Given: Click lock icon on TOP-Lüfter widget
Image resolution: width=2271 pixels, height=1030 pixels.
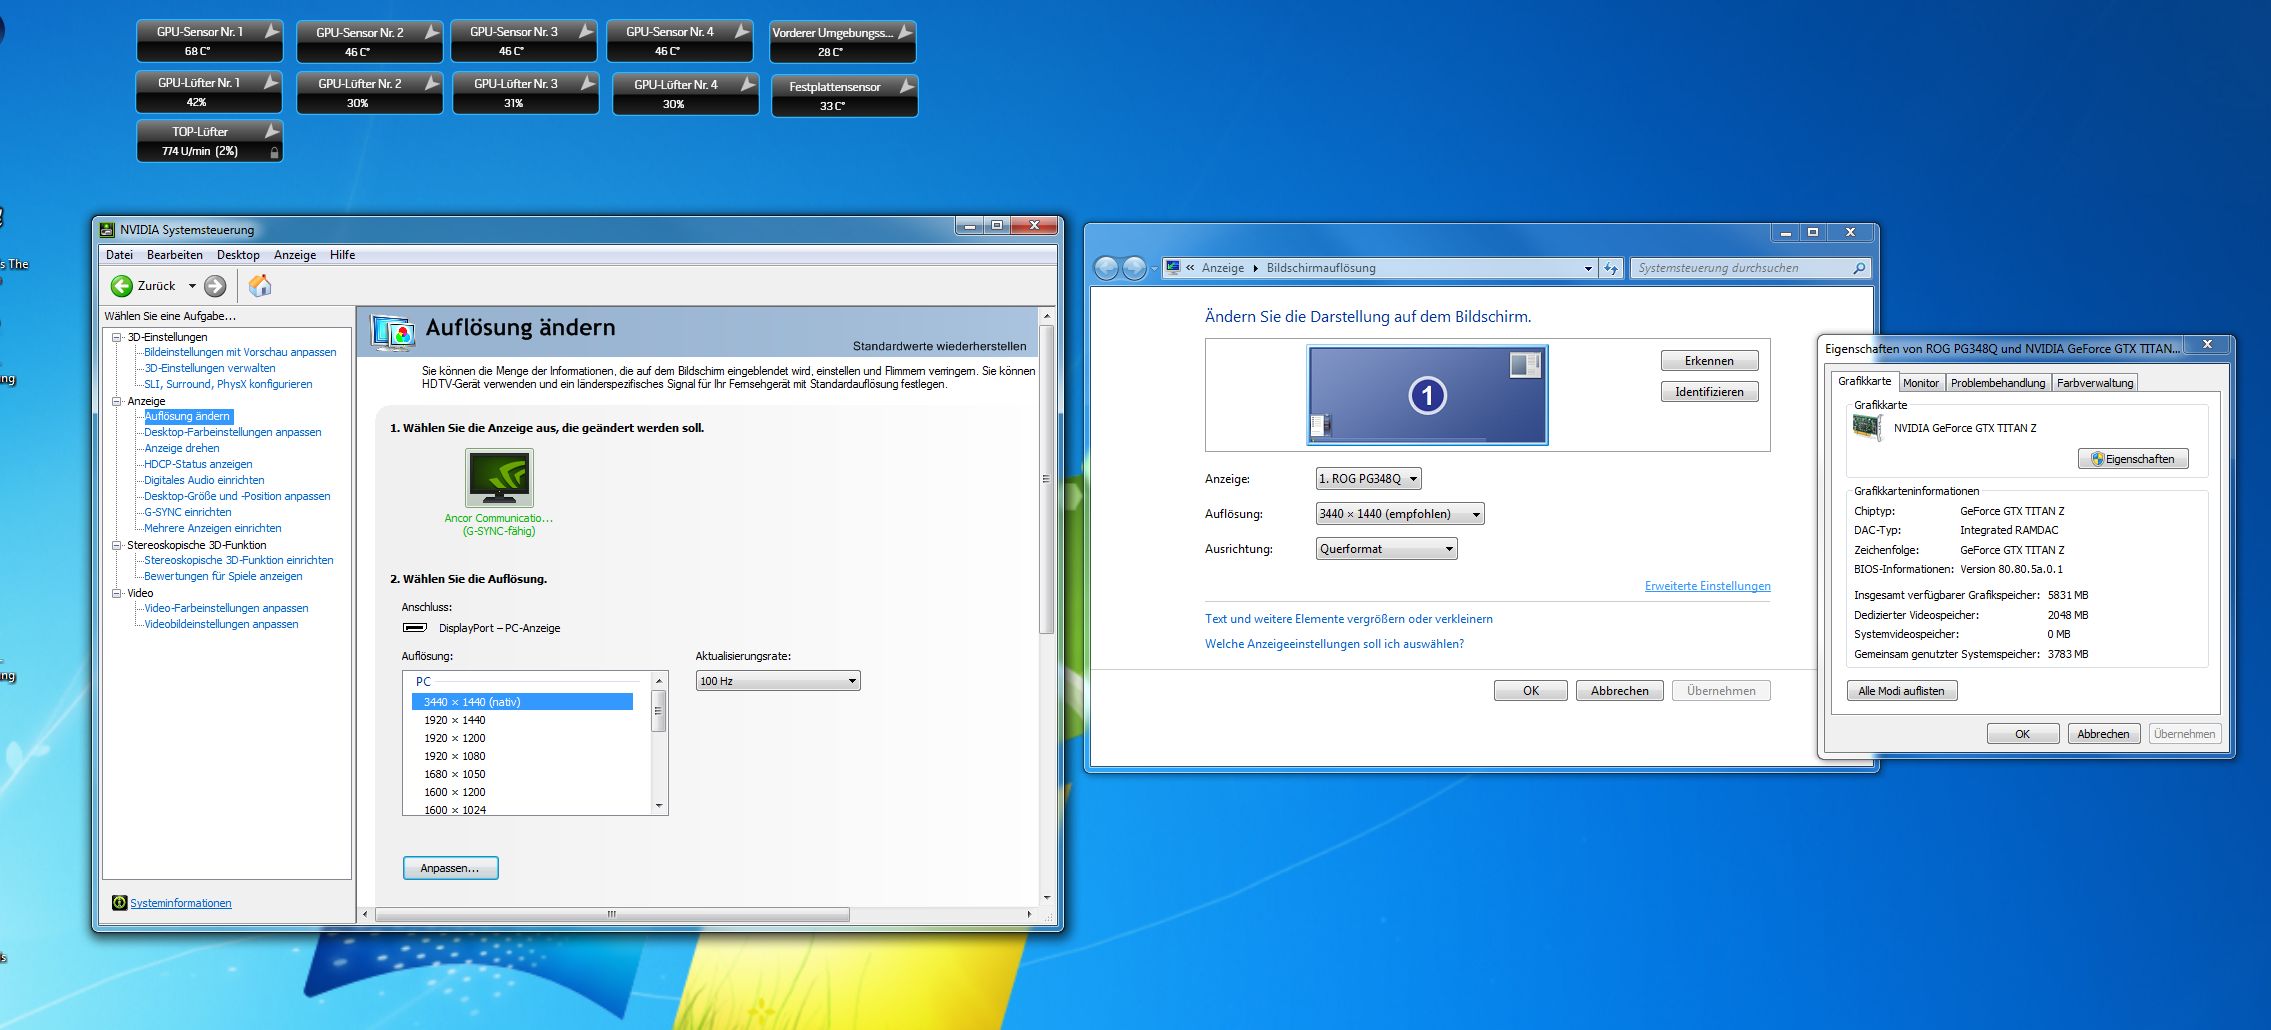Looking at the screenshot, I should pos(274,152).
